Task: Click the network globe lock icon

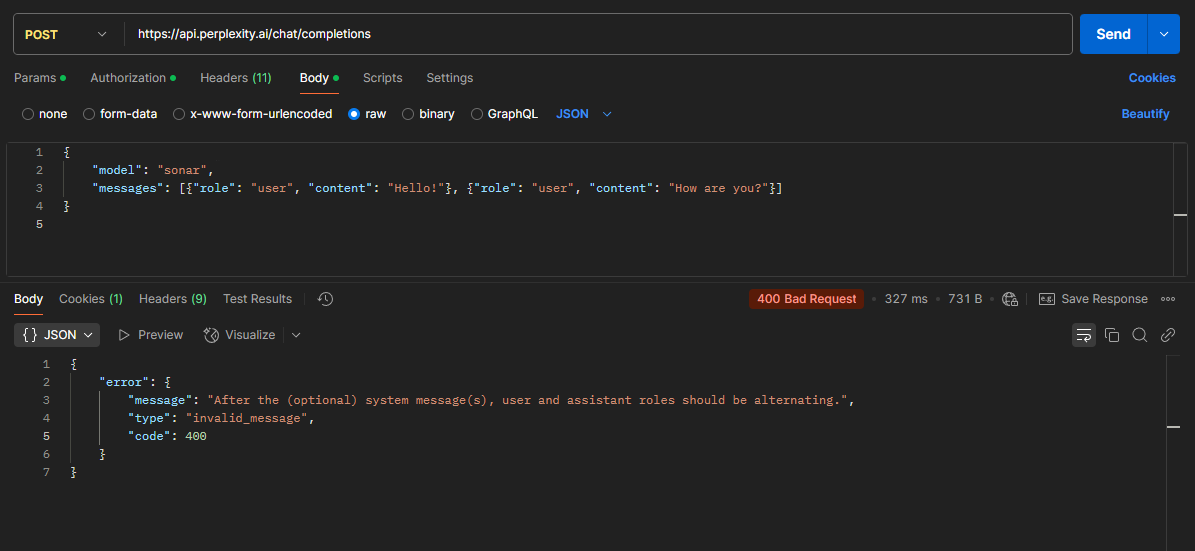Action: tap(1011, 299)
